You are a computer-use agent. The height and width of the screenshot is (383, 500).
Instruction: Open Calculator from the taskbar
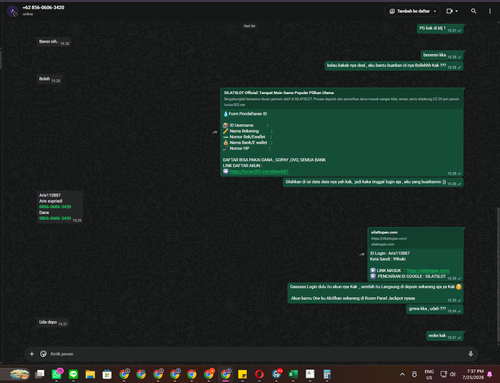(x=327, y=374)
